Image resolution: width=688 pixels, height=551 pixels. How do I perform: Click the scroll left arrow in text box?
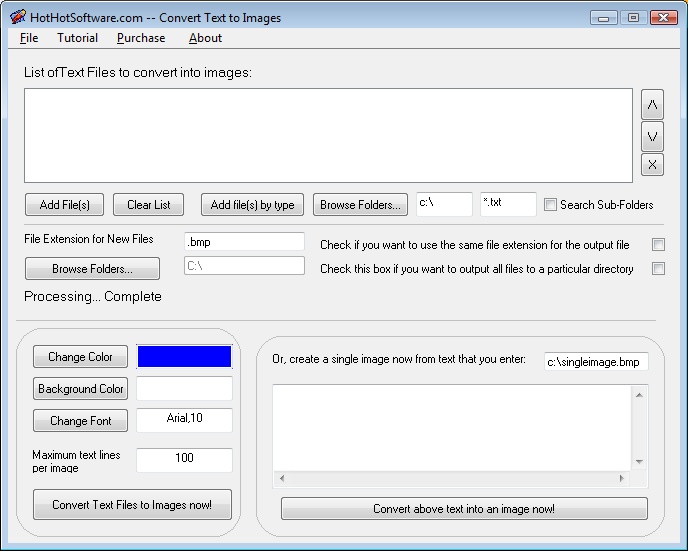click(282, 478)
